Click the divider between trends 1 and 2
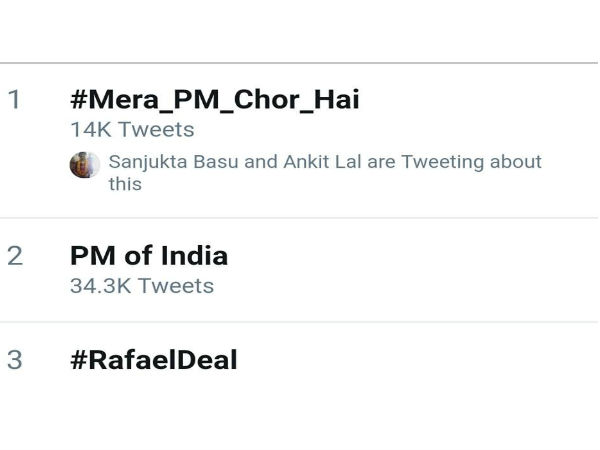Viewport: 600px width, 450px height. pyautogui.click(x=300, y=218)
